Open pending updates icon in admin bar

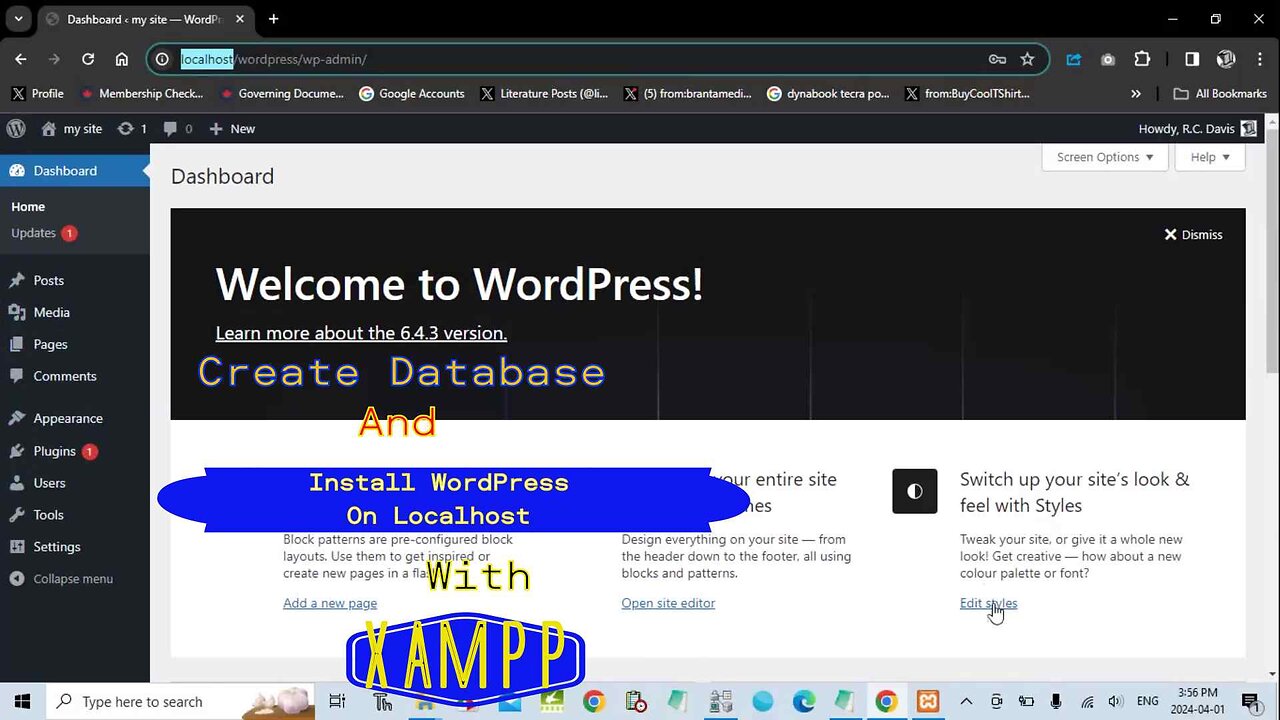pyautogui.click(x=132, y=129)
